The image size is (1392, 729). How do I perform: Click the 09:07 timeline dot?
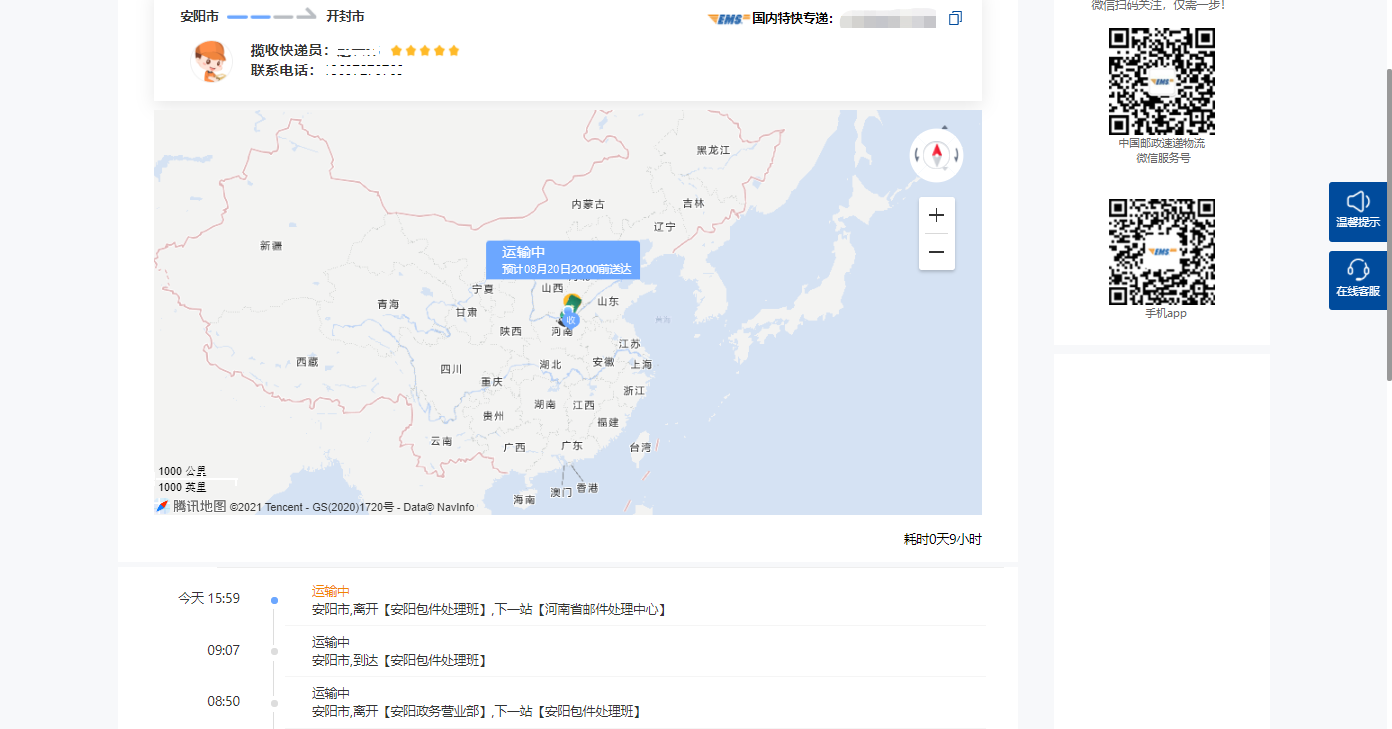(274, 651)
